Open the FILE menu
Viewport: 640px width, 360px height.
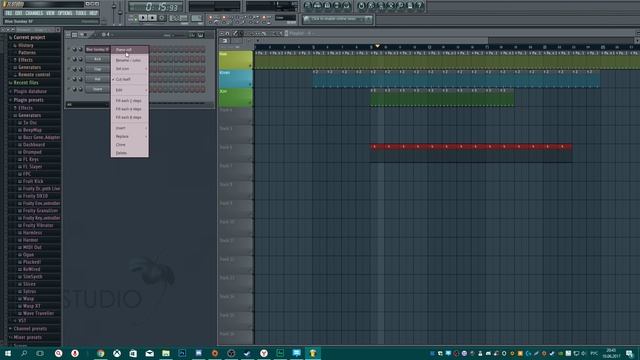point(9,13)
